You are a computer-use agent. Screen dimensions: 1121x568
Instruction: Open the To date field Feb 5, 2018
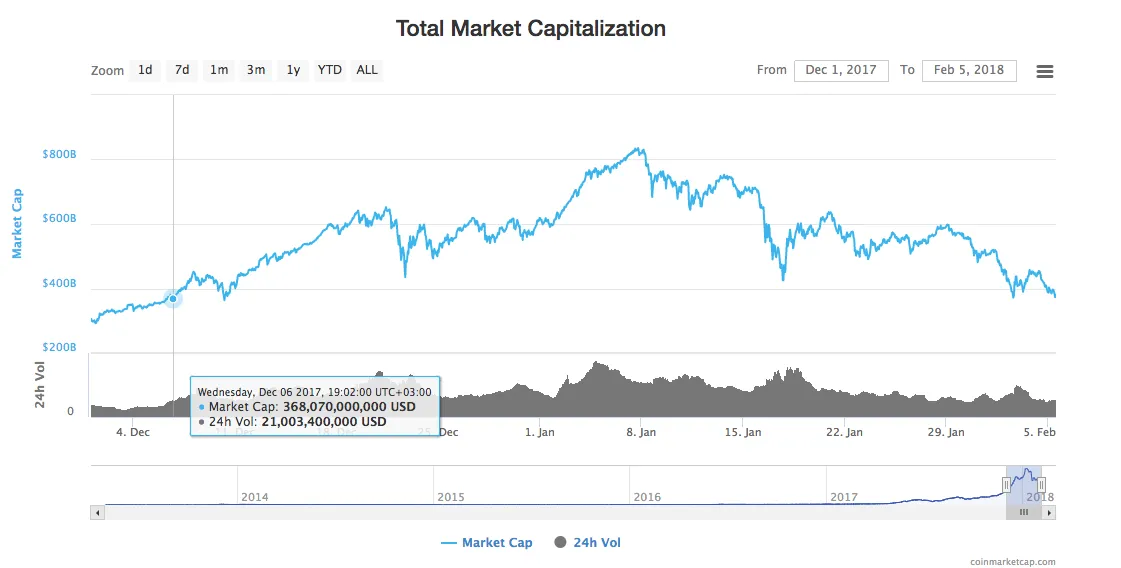click(969, 70)
